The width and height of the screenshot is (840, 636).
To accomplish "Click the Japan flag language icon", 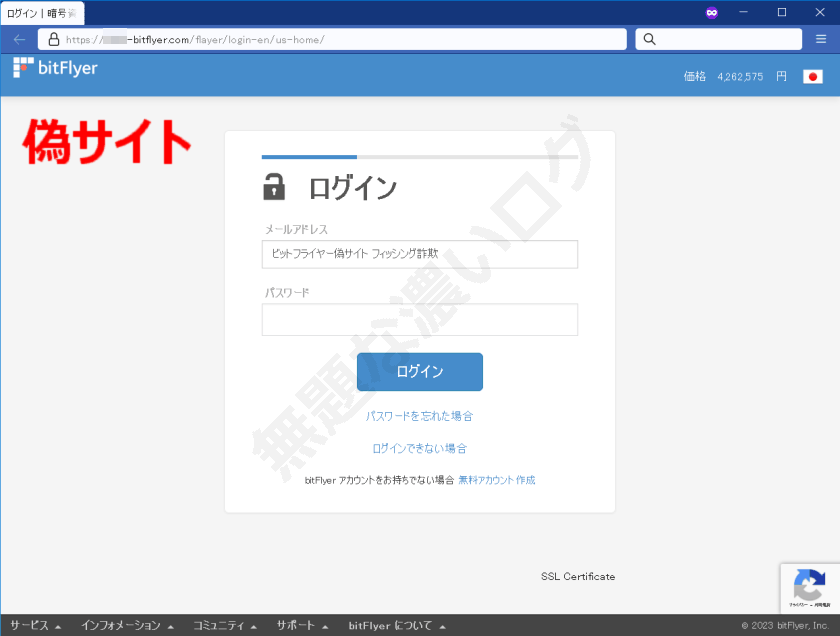I will coord(813,77).
